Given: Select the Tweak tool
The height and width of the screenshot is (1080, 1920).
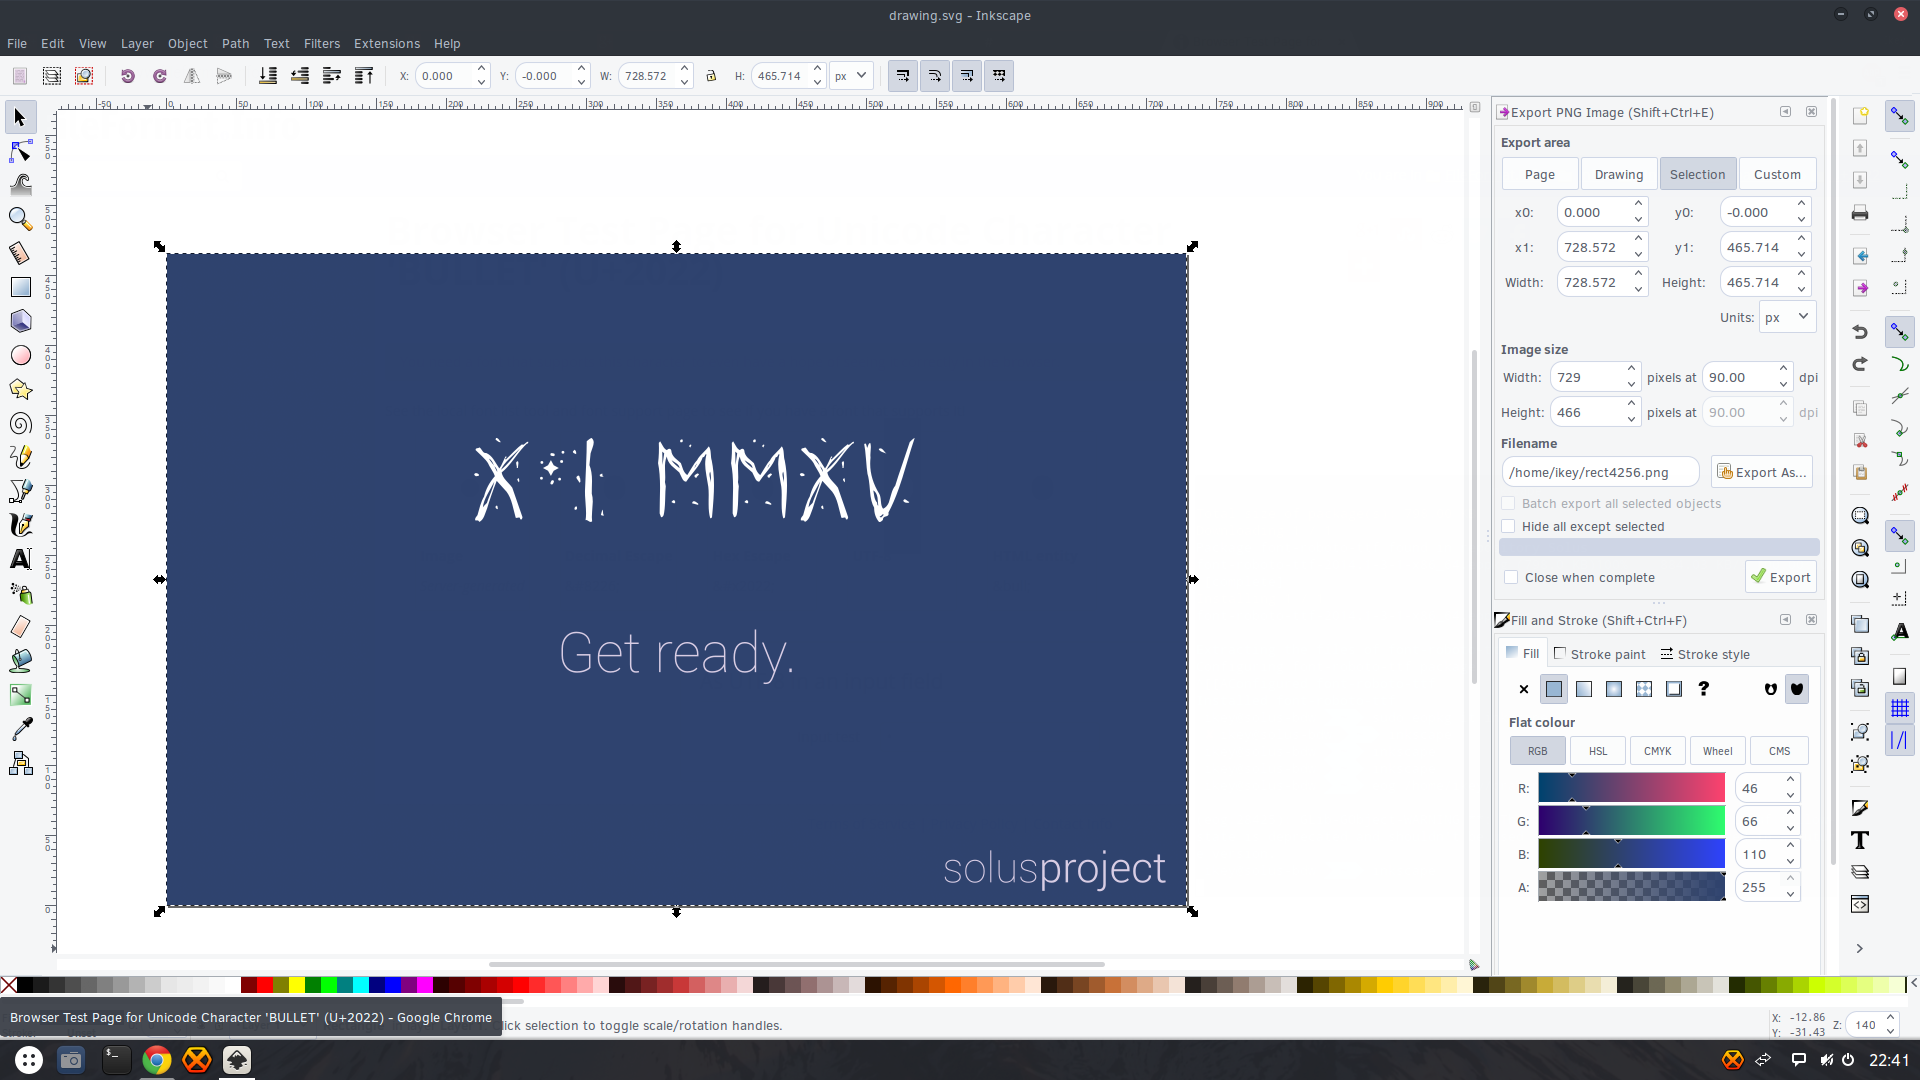Looking at the screenshot, I should point(20,185).
